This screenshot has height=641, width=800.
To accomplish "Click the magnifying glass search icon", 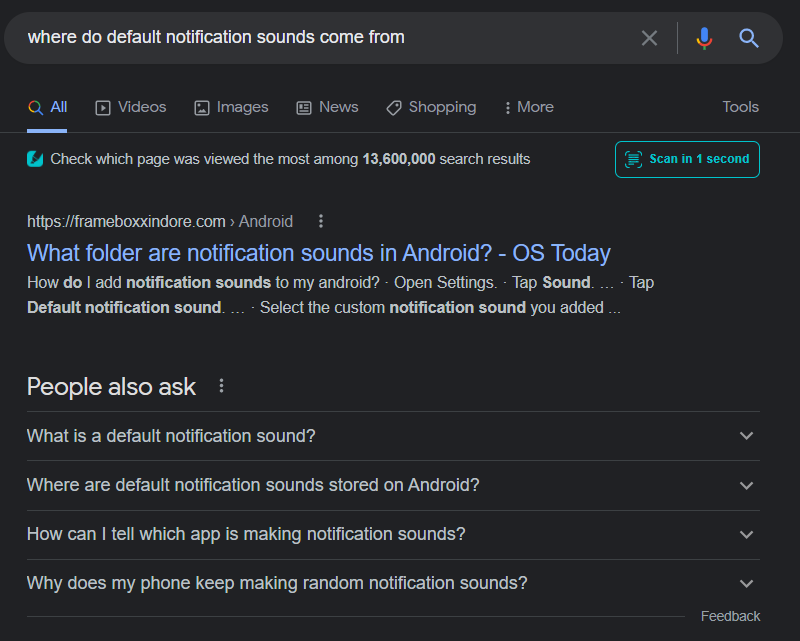I will (749, 38).
